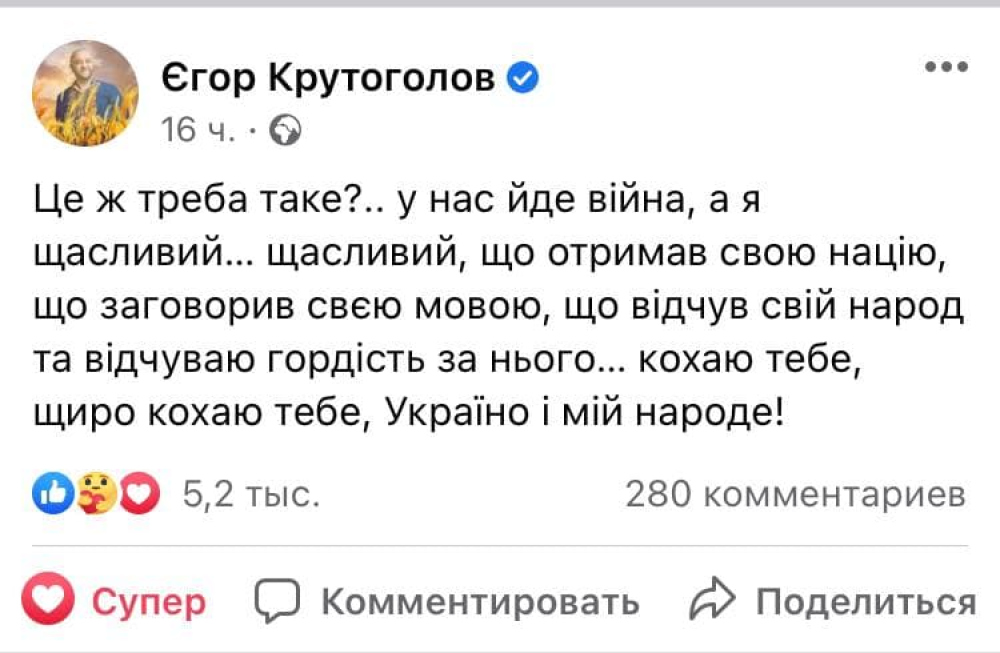The height and width of the screenshot is (653, 1000).
Task: Click the heart icon beside Супер
Action: click(x=49, y=601)
